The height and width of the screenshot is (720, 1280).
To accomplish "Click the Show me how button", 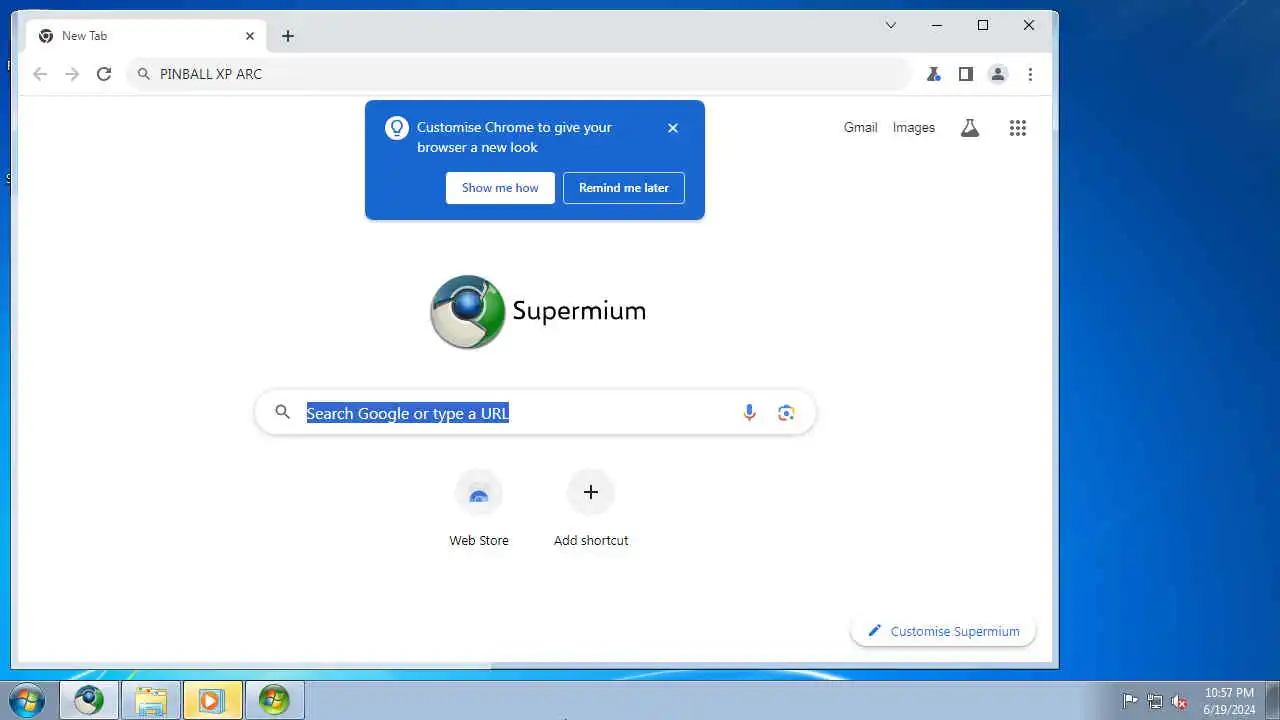I will [500, 188].
